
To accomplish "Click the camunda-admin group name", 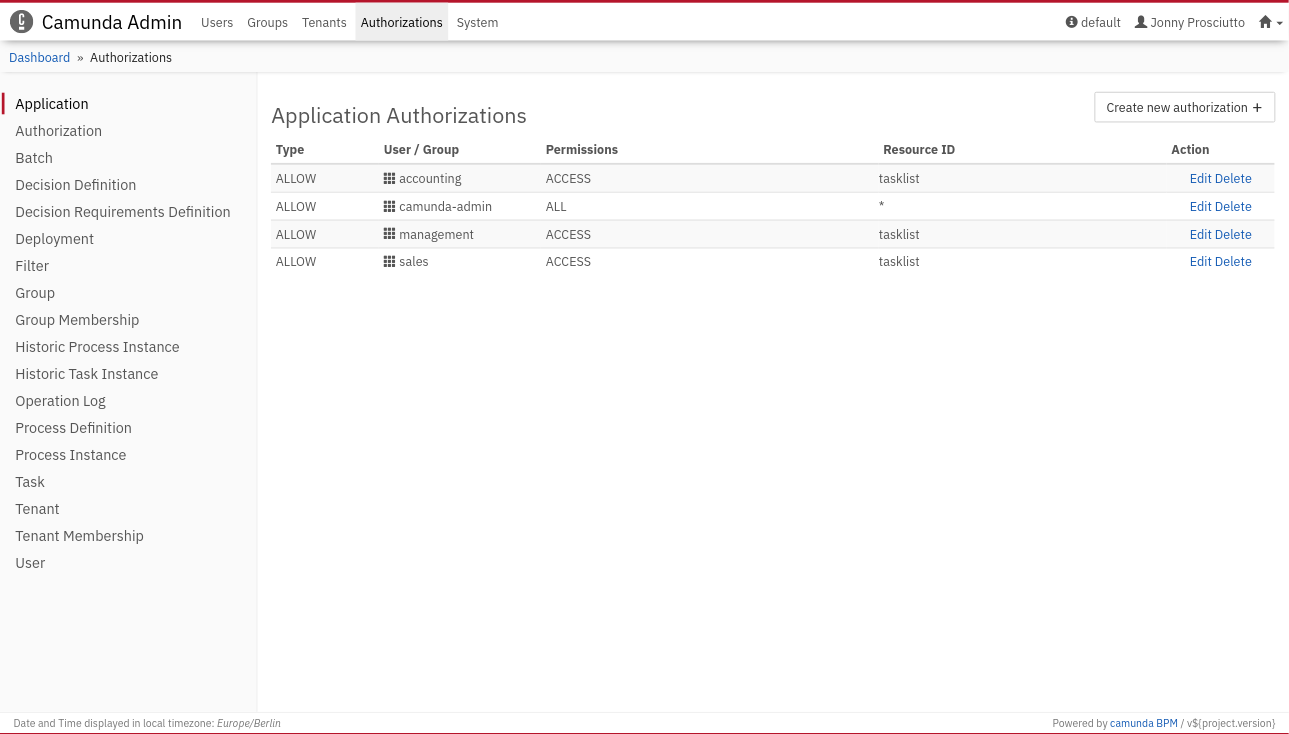I will 445,206.
